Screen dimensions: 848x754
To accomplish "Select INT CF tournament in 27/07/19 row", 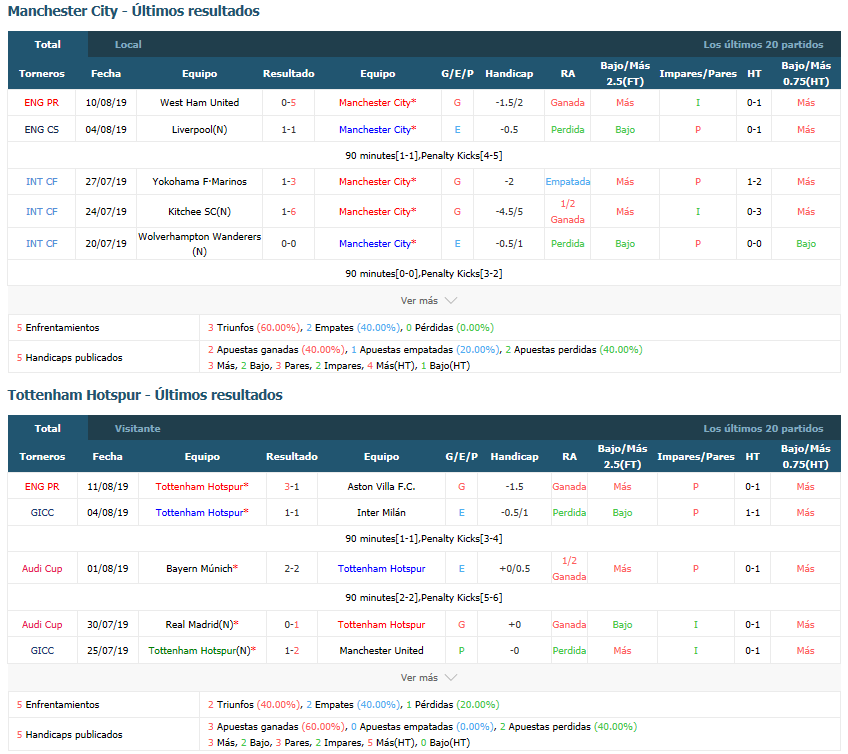I will [42, 182].
